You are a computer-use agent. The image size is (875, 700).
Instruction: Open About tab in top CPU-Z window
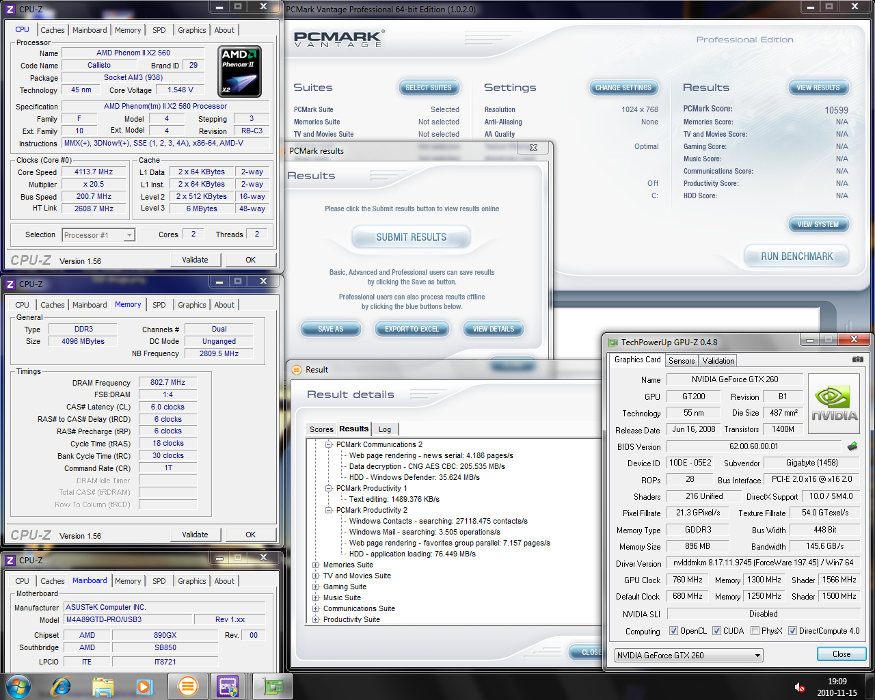click(224, 30)
